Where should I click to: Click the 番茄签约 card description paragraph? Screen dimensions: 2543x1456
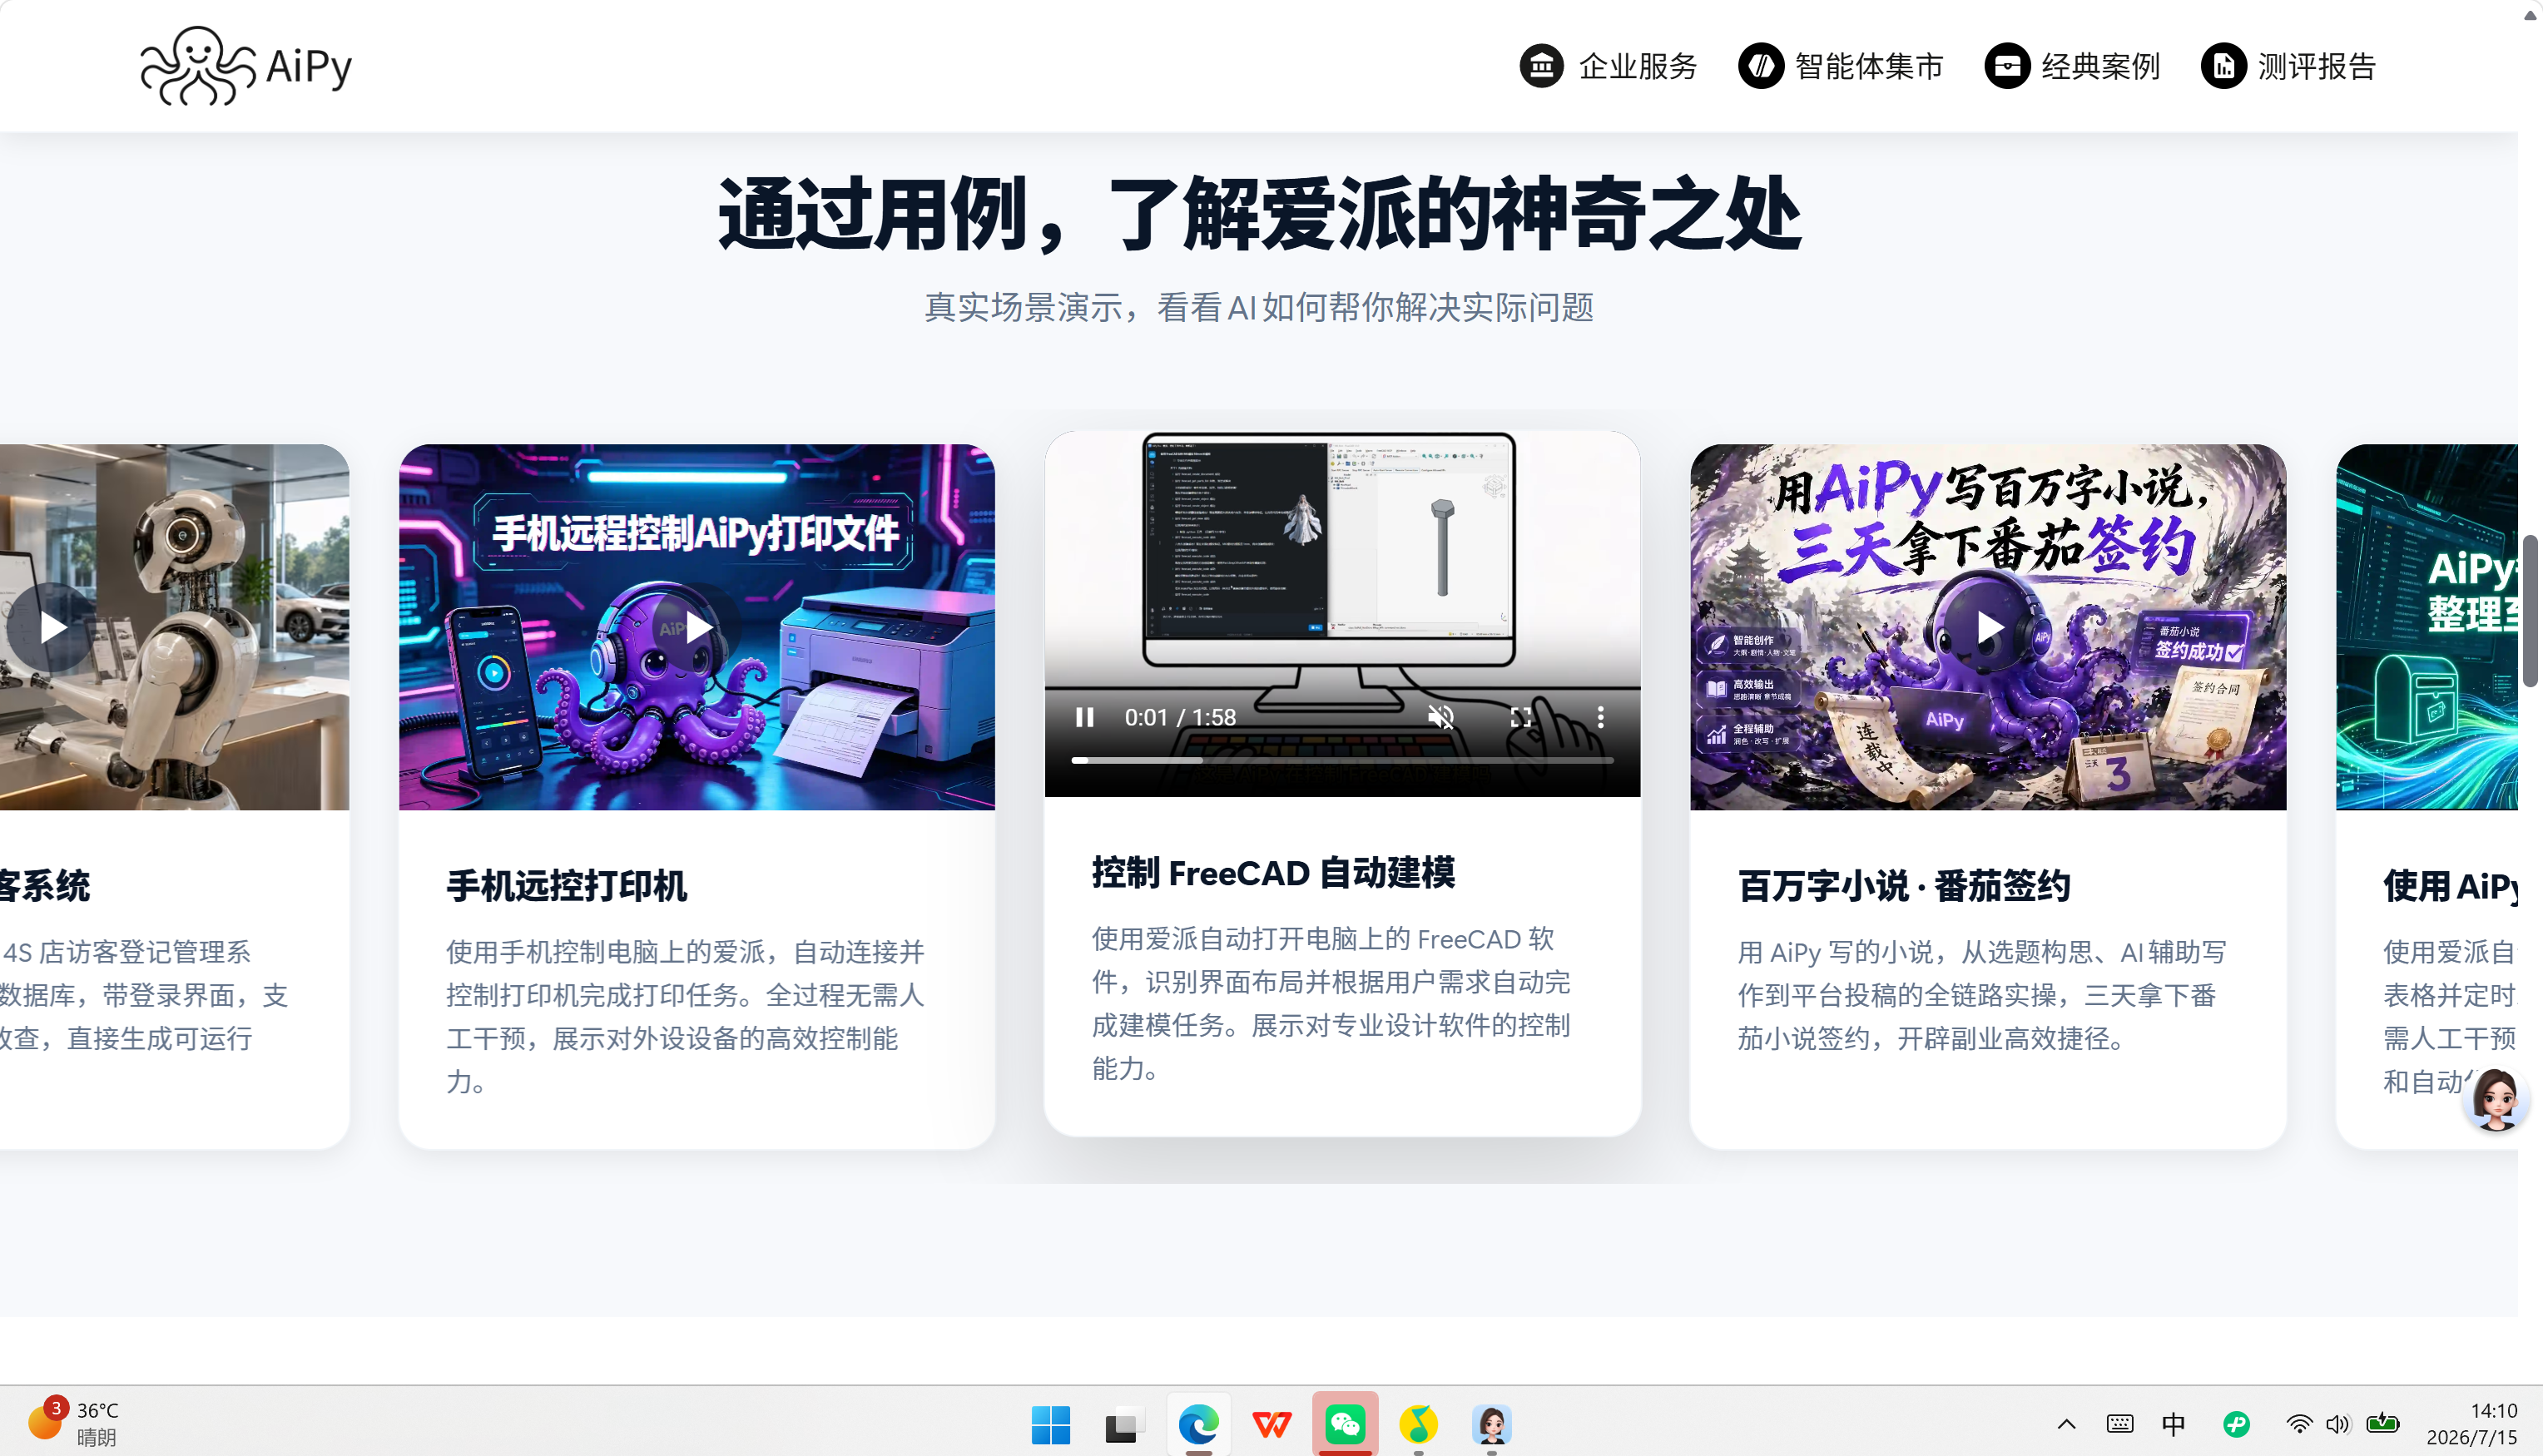coord(1981,995)
